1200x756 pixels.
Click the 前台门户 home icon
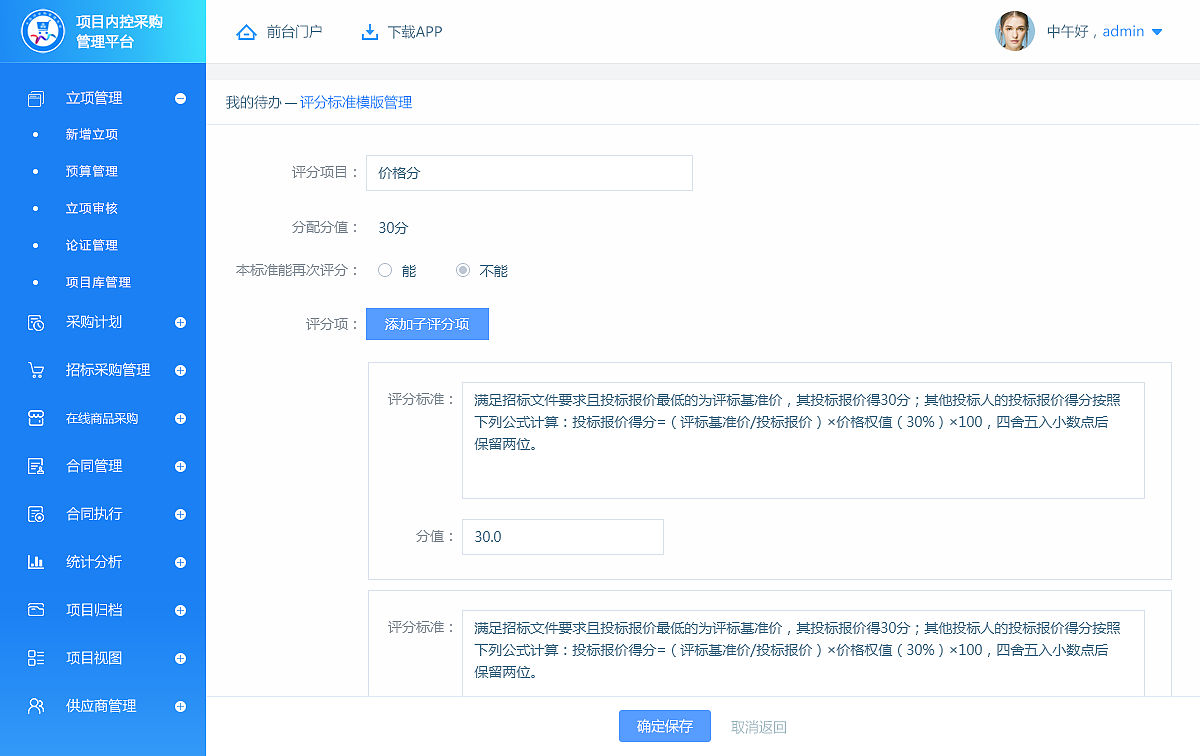(246, 31)
